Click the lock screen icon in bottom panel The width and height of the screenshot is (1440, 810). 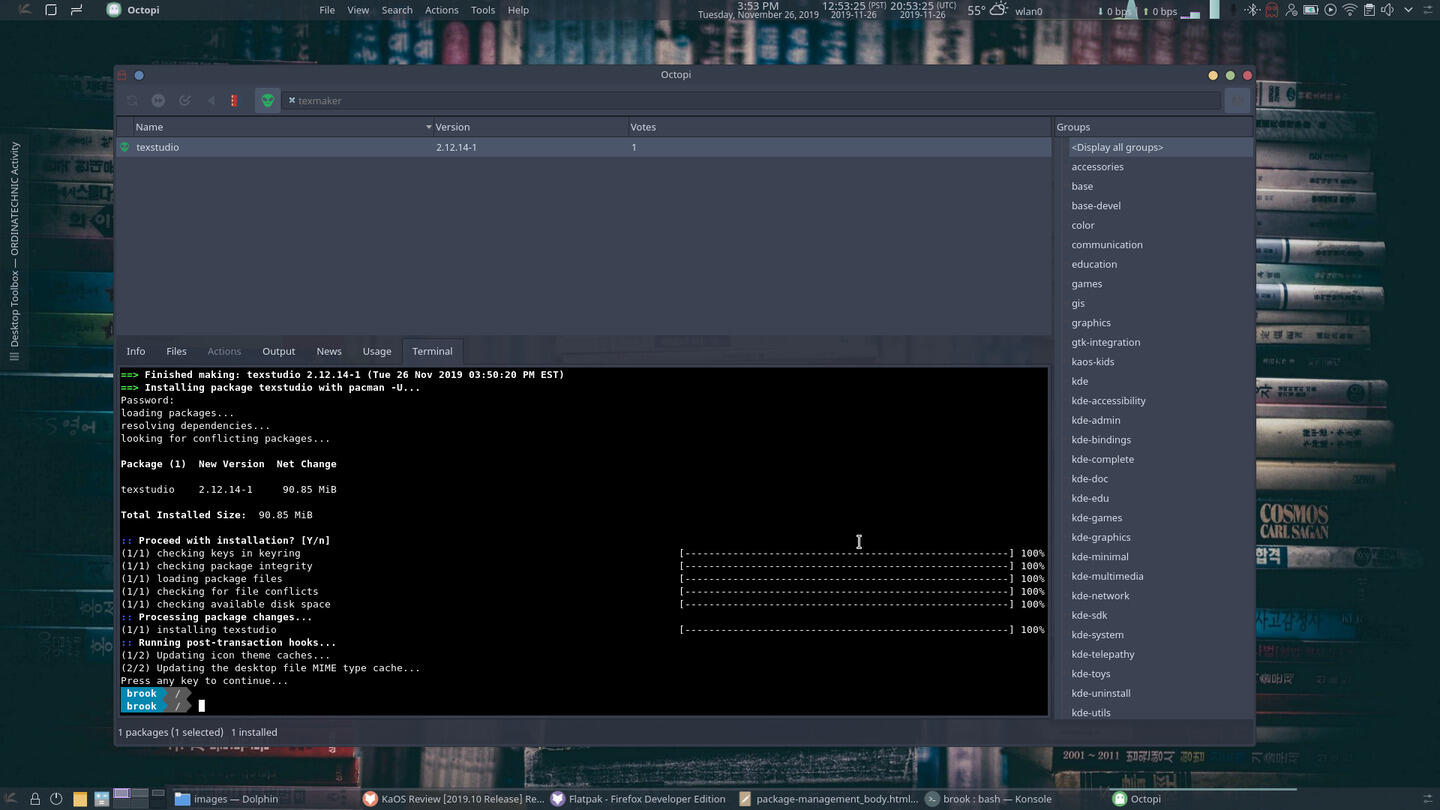35,799
